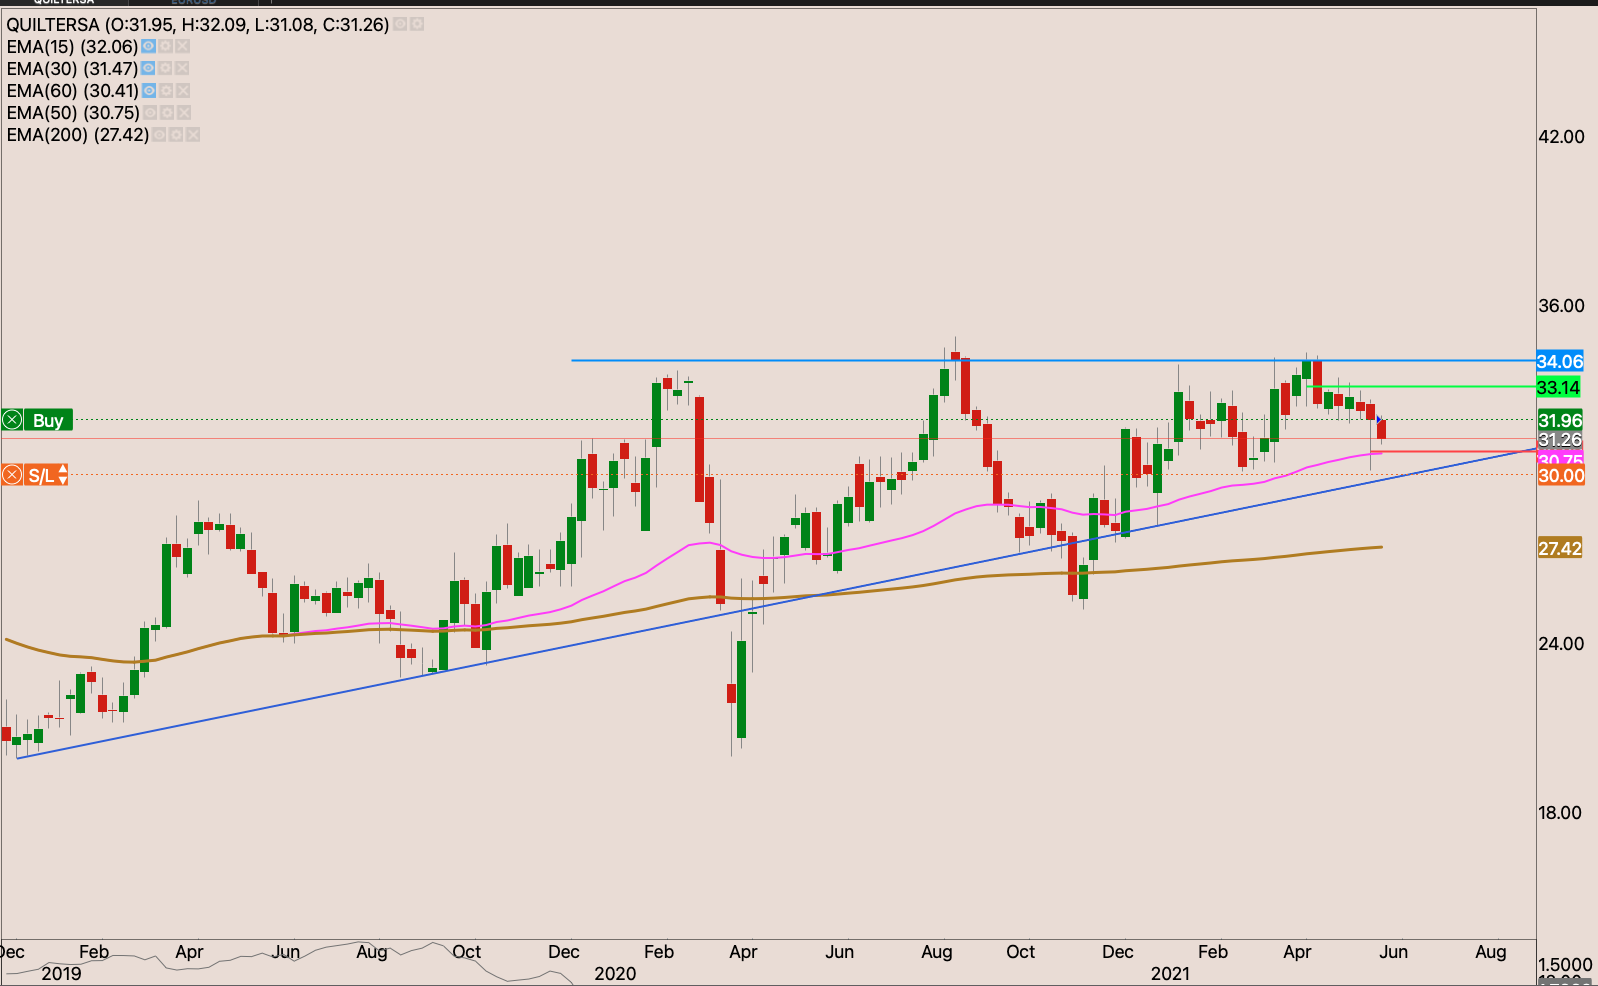1598x986 pixels.
Task: Click the orange S/L order label
Action: pos(41,475)
